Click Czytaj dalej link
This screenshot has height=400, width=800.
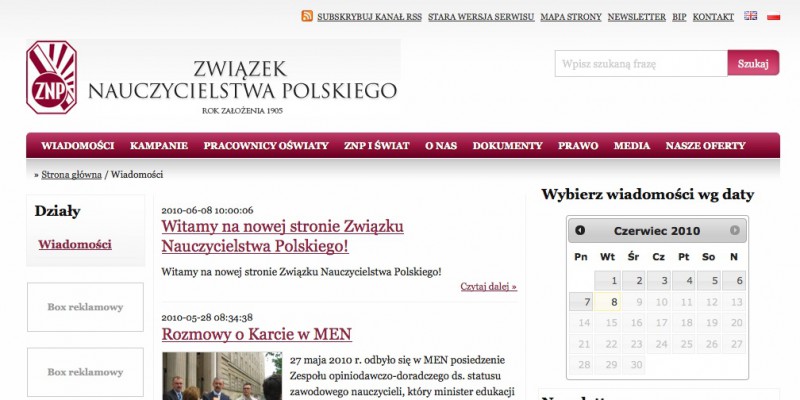coord(488,287)
